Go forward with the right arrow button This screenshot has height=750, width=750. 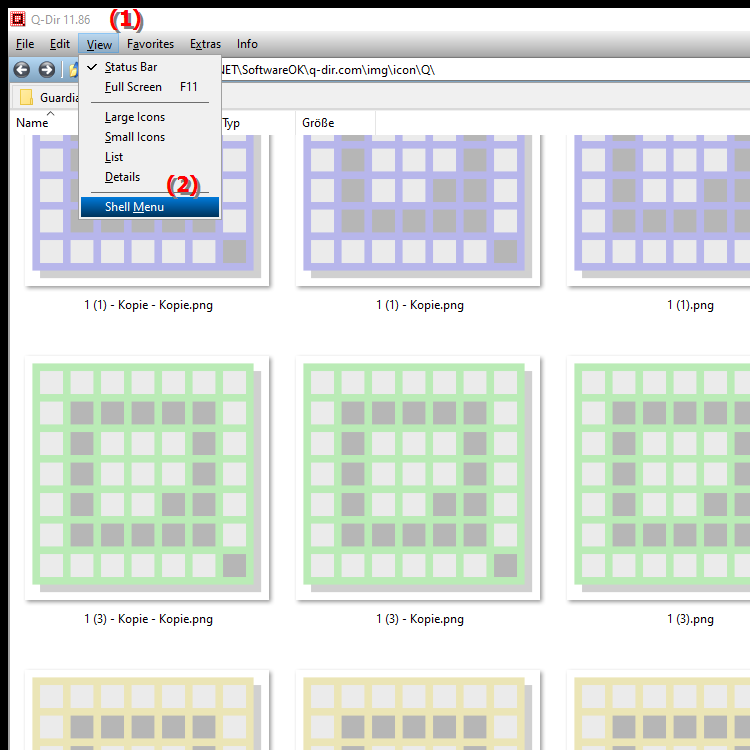pyautogui.click(x=46, y=70)
